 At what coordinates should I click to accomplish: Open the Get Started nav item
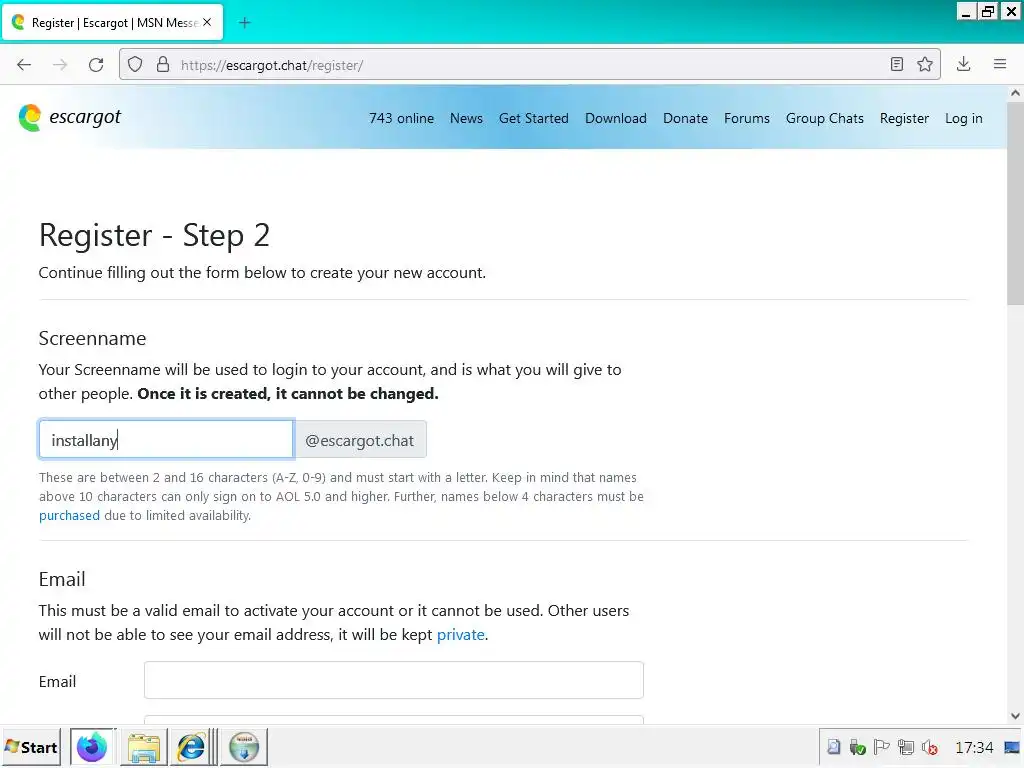pyautogui.click(x=534, y=118)
